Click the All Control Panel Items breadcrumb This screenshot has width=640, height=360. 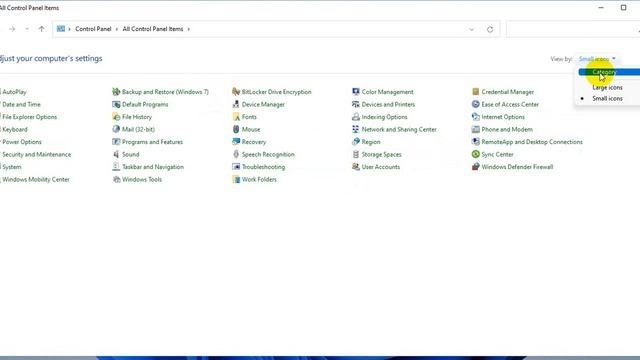tap(153, 29)
